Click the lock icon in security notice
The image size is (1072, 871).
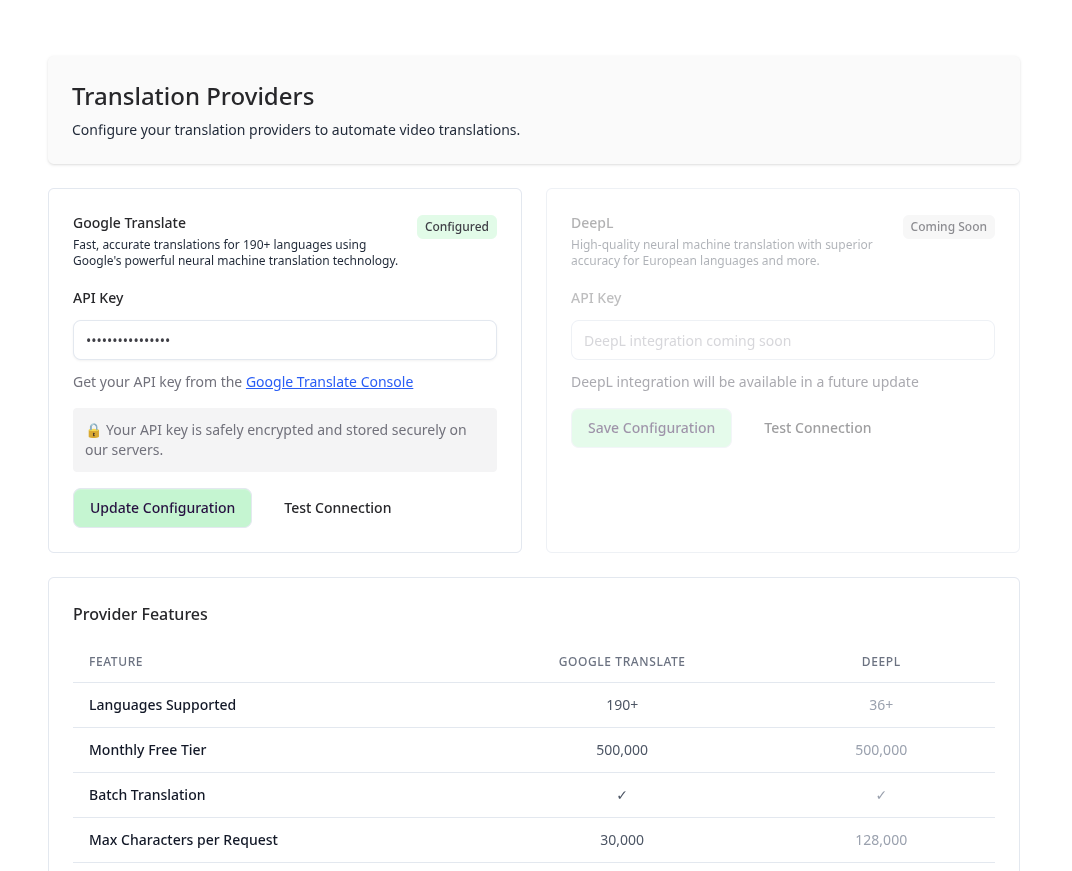(x=93, y=430)
